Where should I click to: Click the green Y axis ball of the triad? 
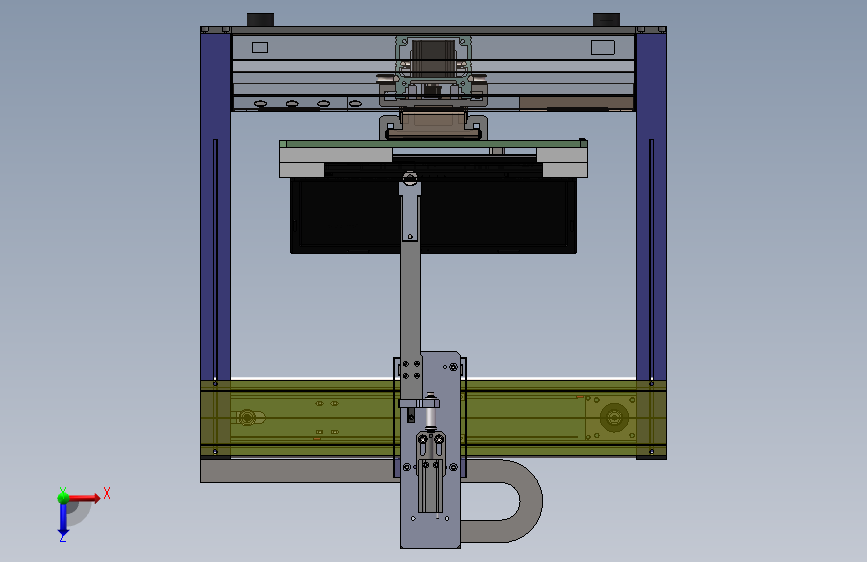pyautogui.click(x=63, y=498)
